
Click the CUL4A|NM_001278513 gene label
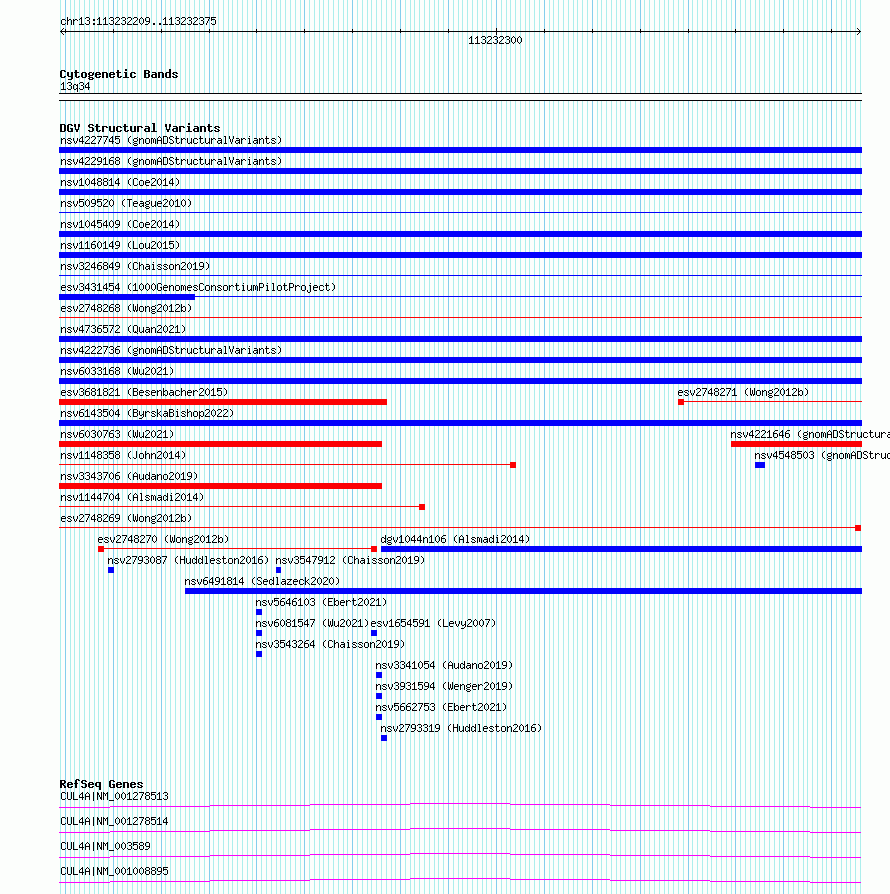[x=114, y=797]
